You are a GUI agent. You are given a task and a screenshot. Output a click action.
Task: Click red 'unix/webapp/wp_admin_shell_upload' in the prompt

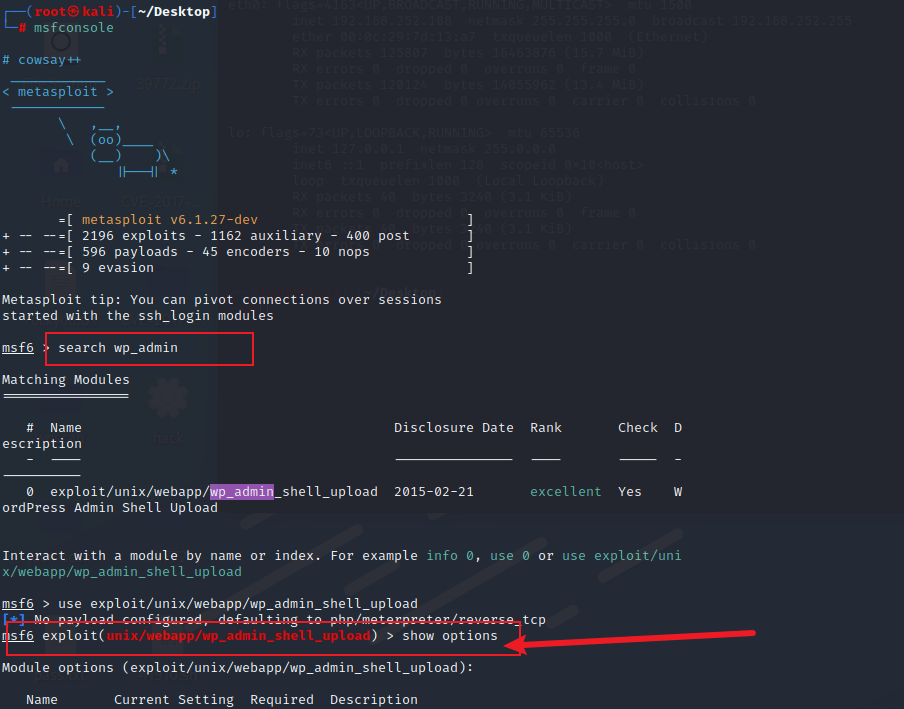click(x=239, y=636)
